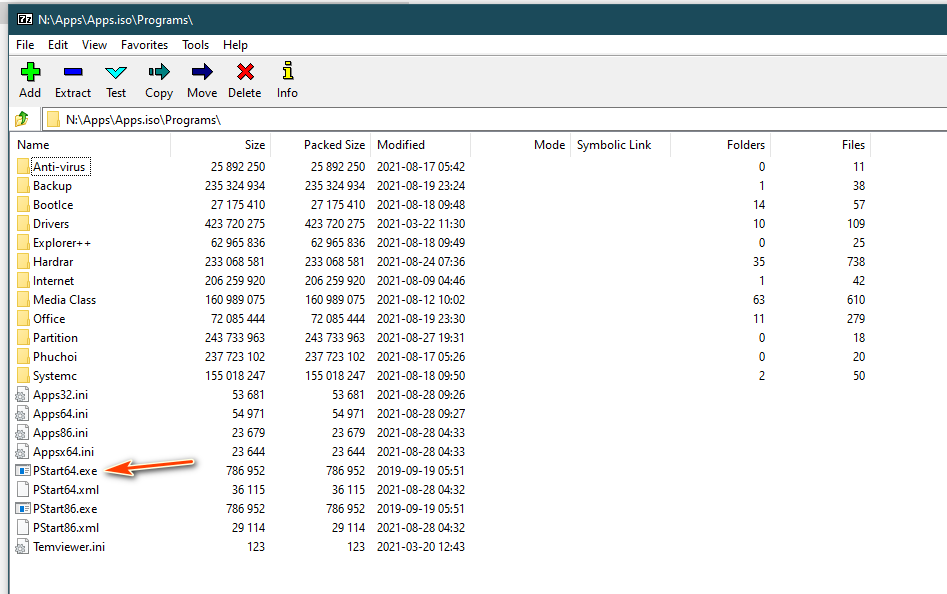The image size is (947, 594).
Task: Sort by the Name column header
Action: 91,145
